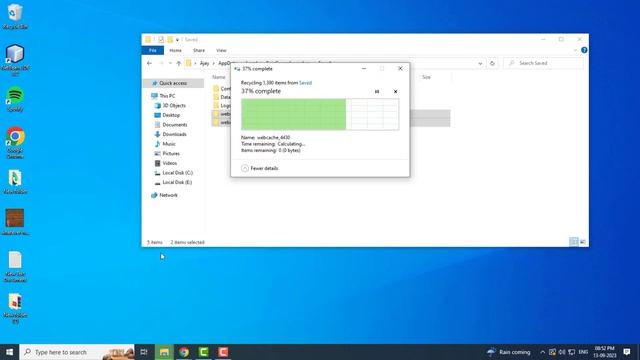640x360 pixels.
Task: Open the Windows Start menu
Action: 9,352
